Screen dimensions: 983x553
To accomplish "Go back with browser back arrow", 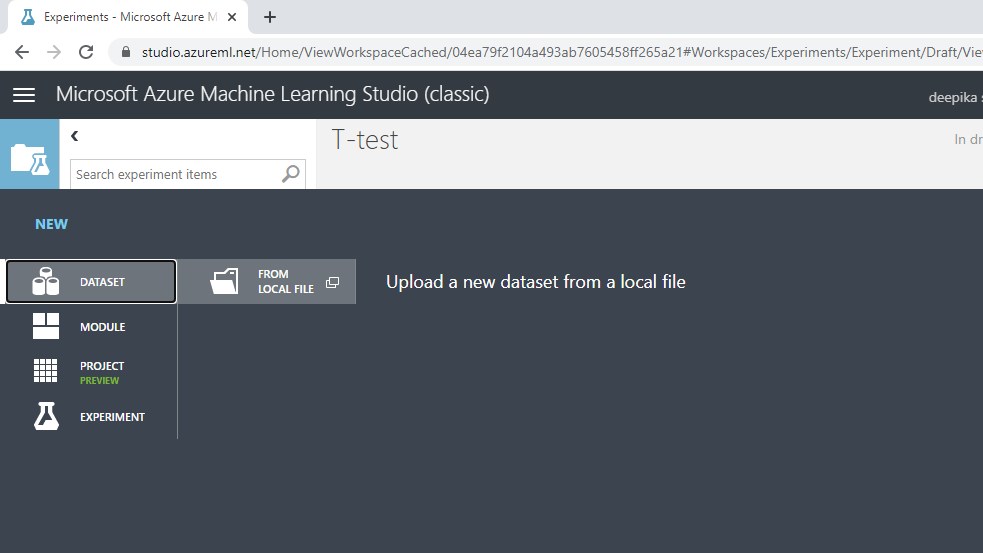I will (x=22, y=52).
